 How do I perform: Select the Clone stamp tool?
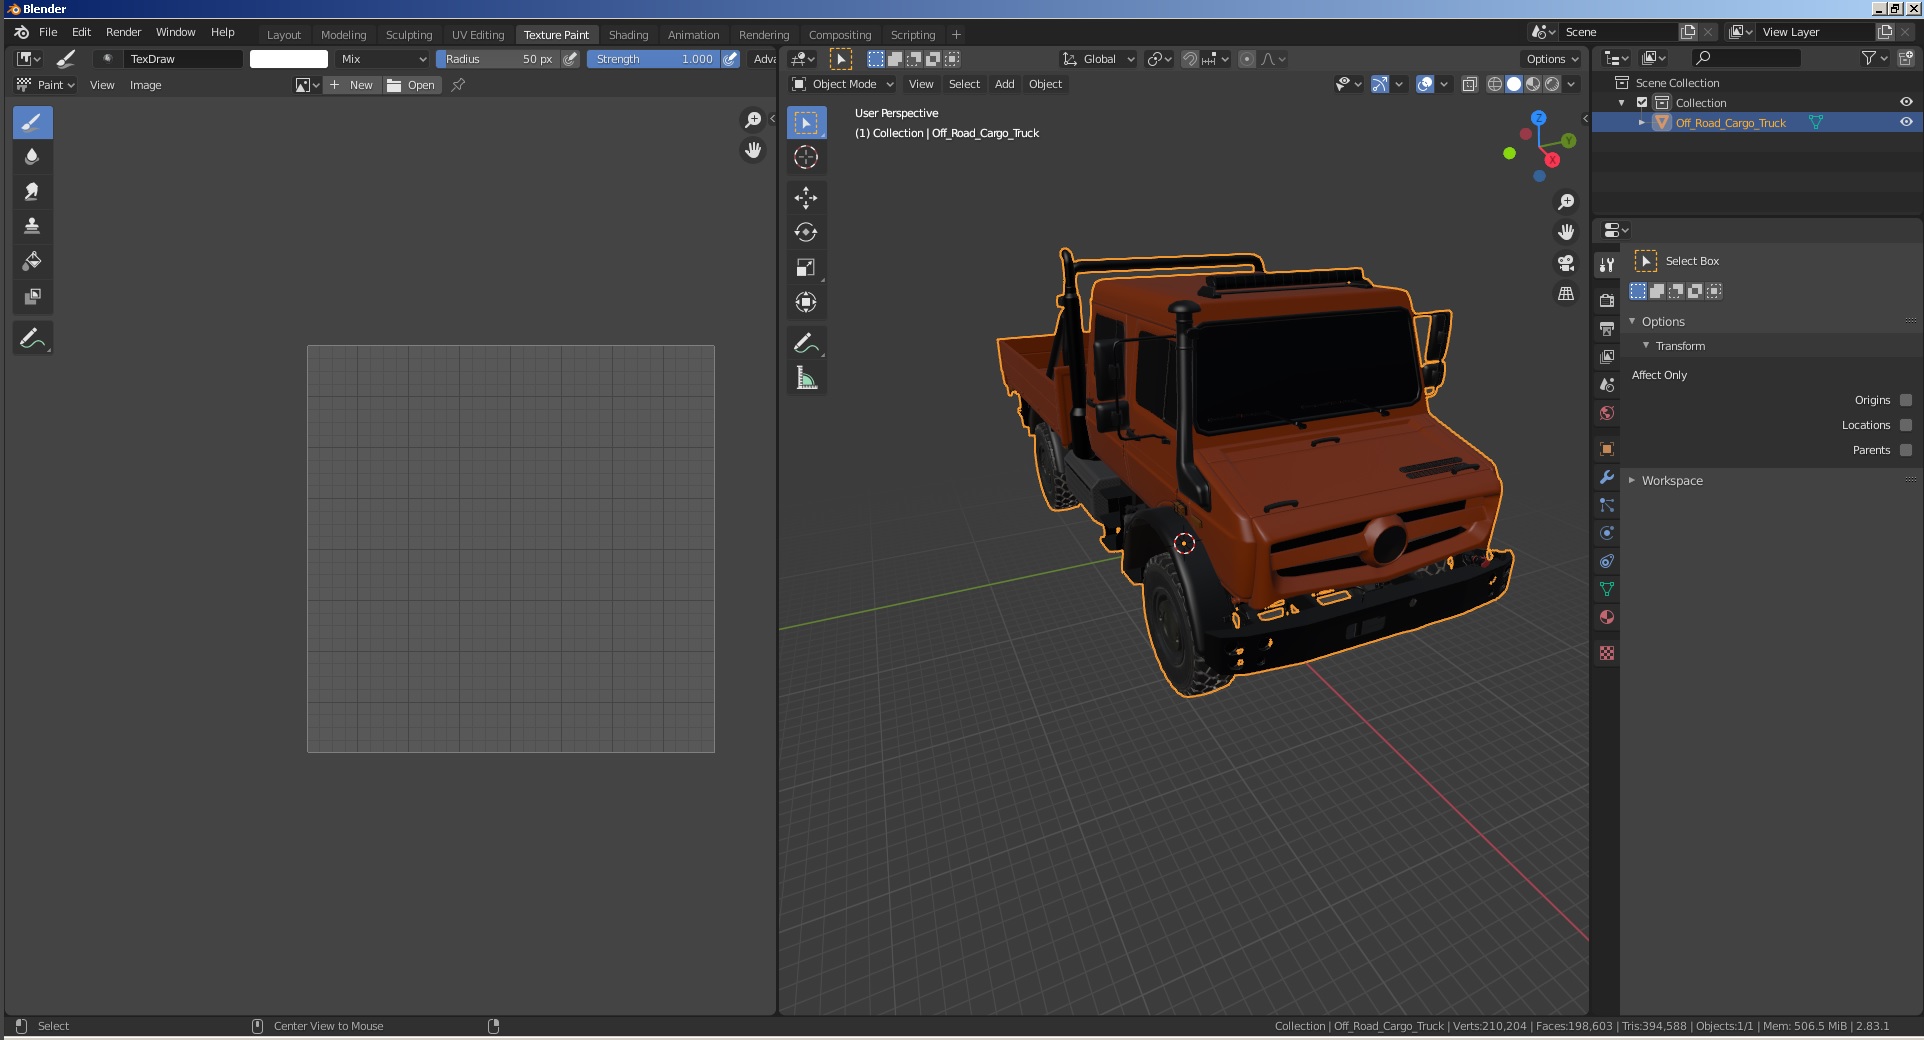[x=32, y=227]
